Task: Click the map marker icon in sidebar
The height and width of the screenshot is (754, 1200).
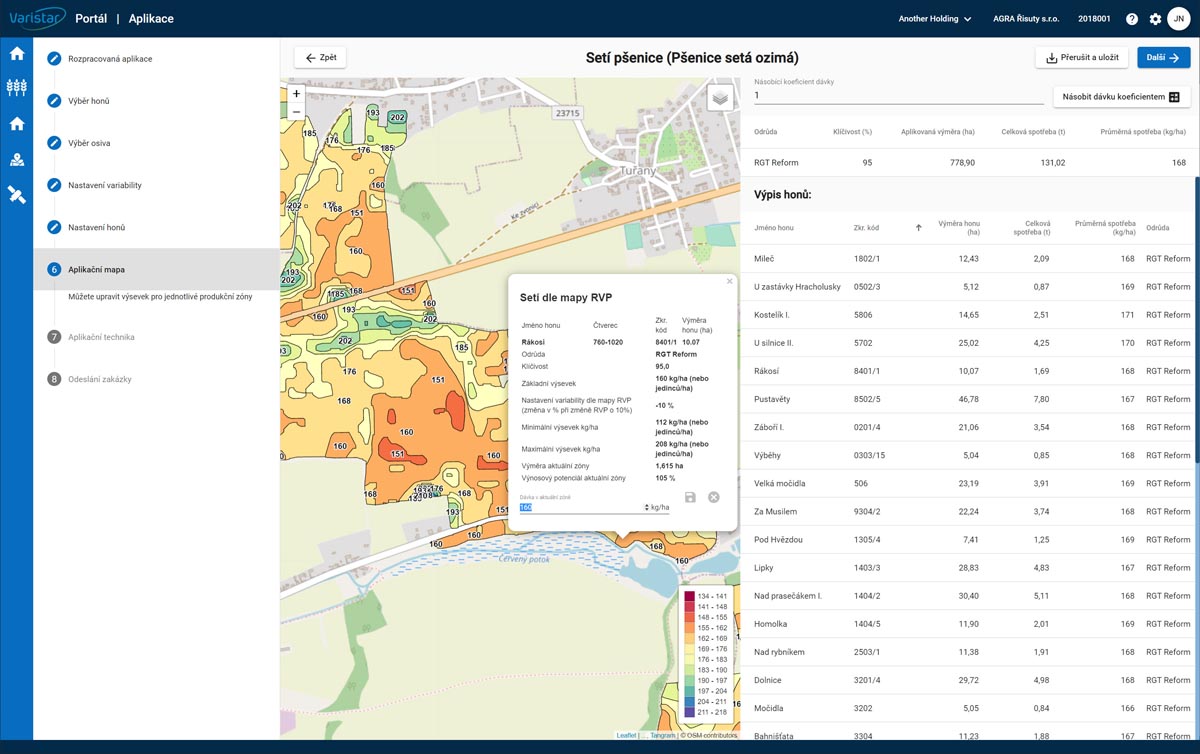Action: pyautogui.click(x=16, y=160)
